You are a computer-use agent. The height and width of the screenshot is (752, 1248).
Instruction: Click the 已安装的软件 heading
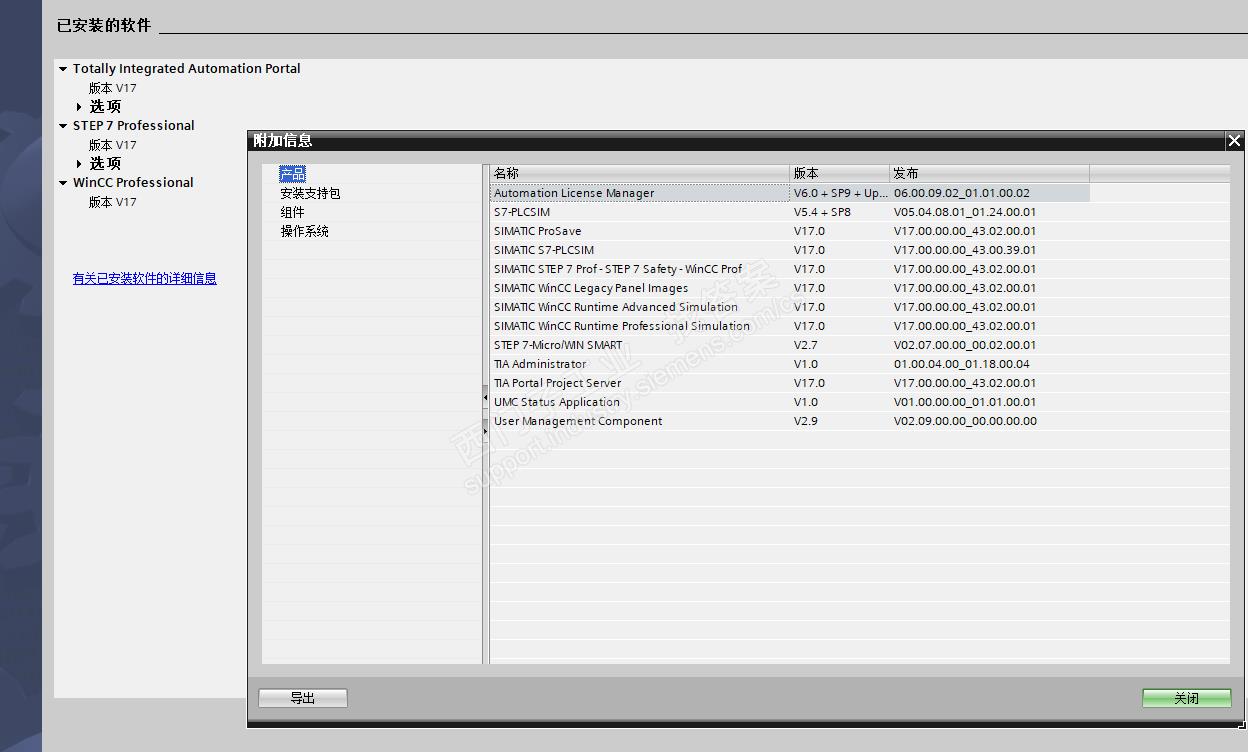(104, 25)
